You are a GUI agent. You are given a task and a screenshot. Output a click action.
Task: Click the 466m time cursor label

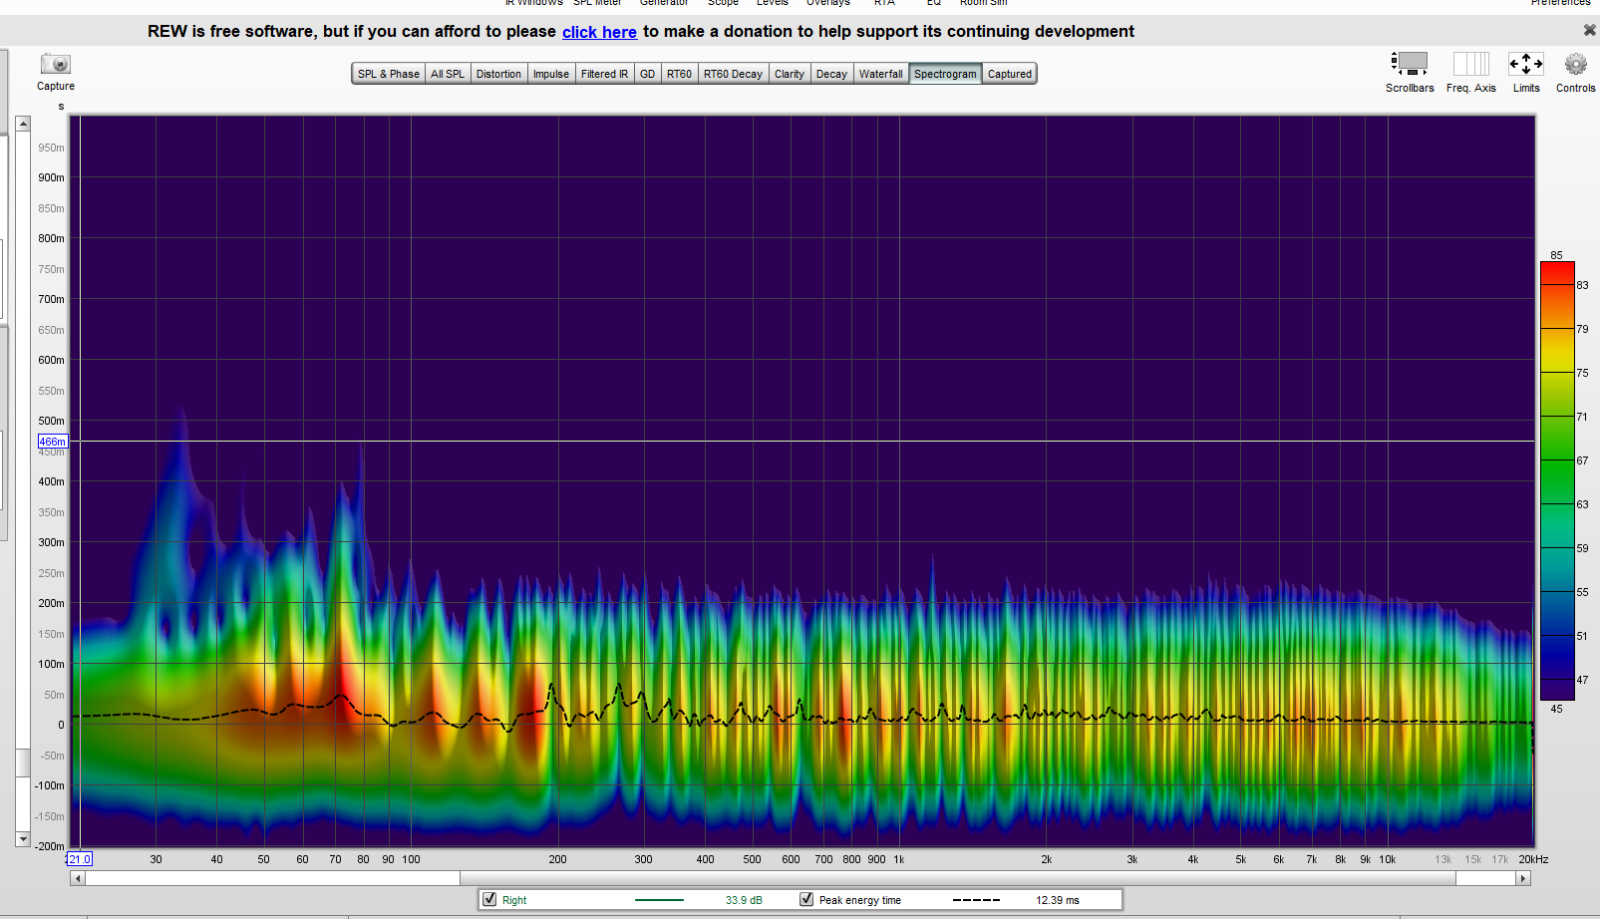point(52,441)
